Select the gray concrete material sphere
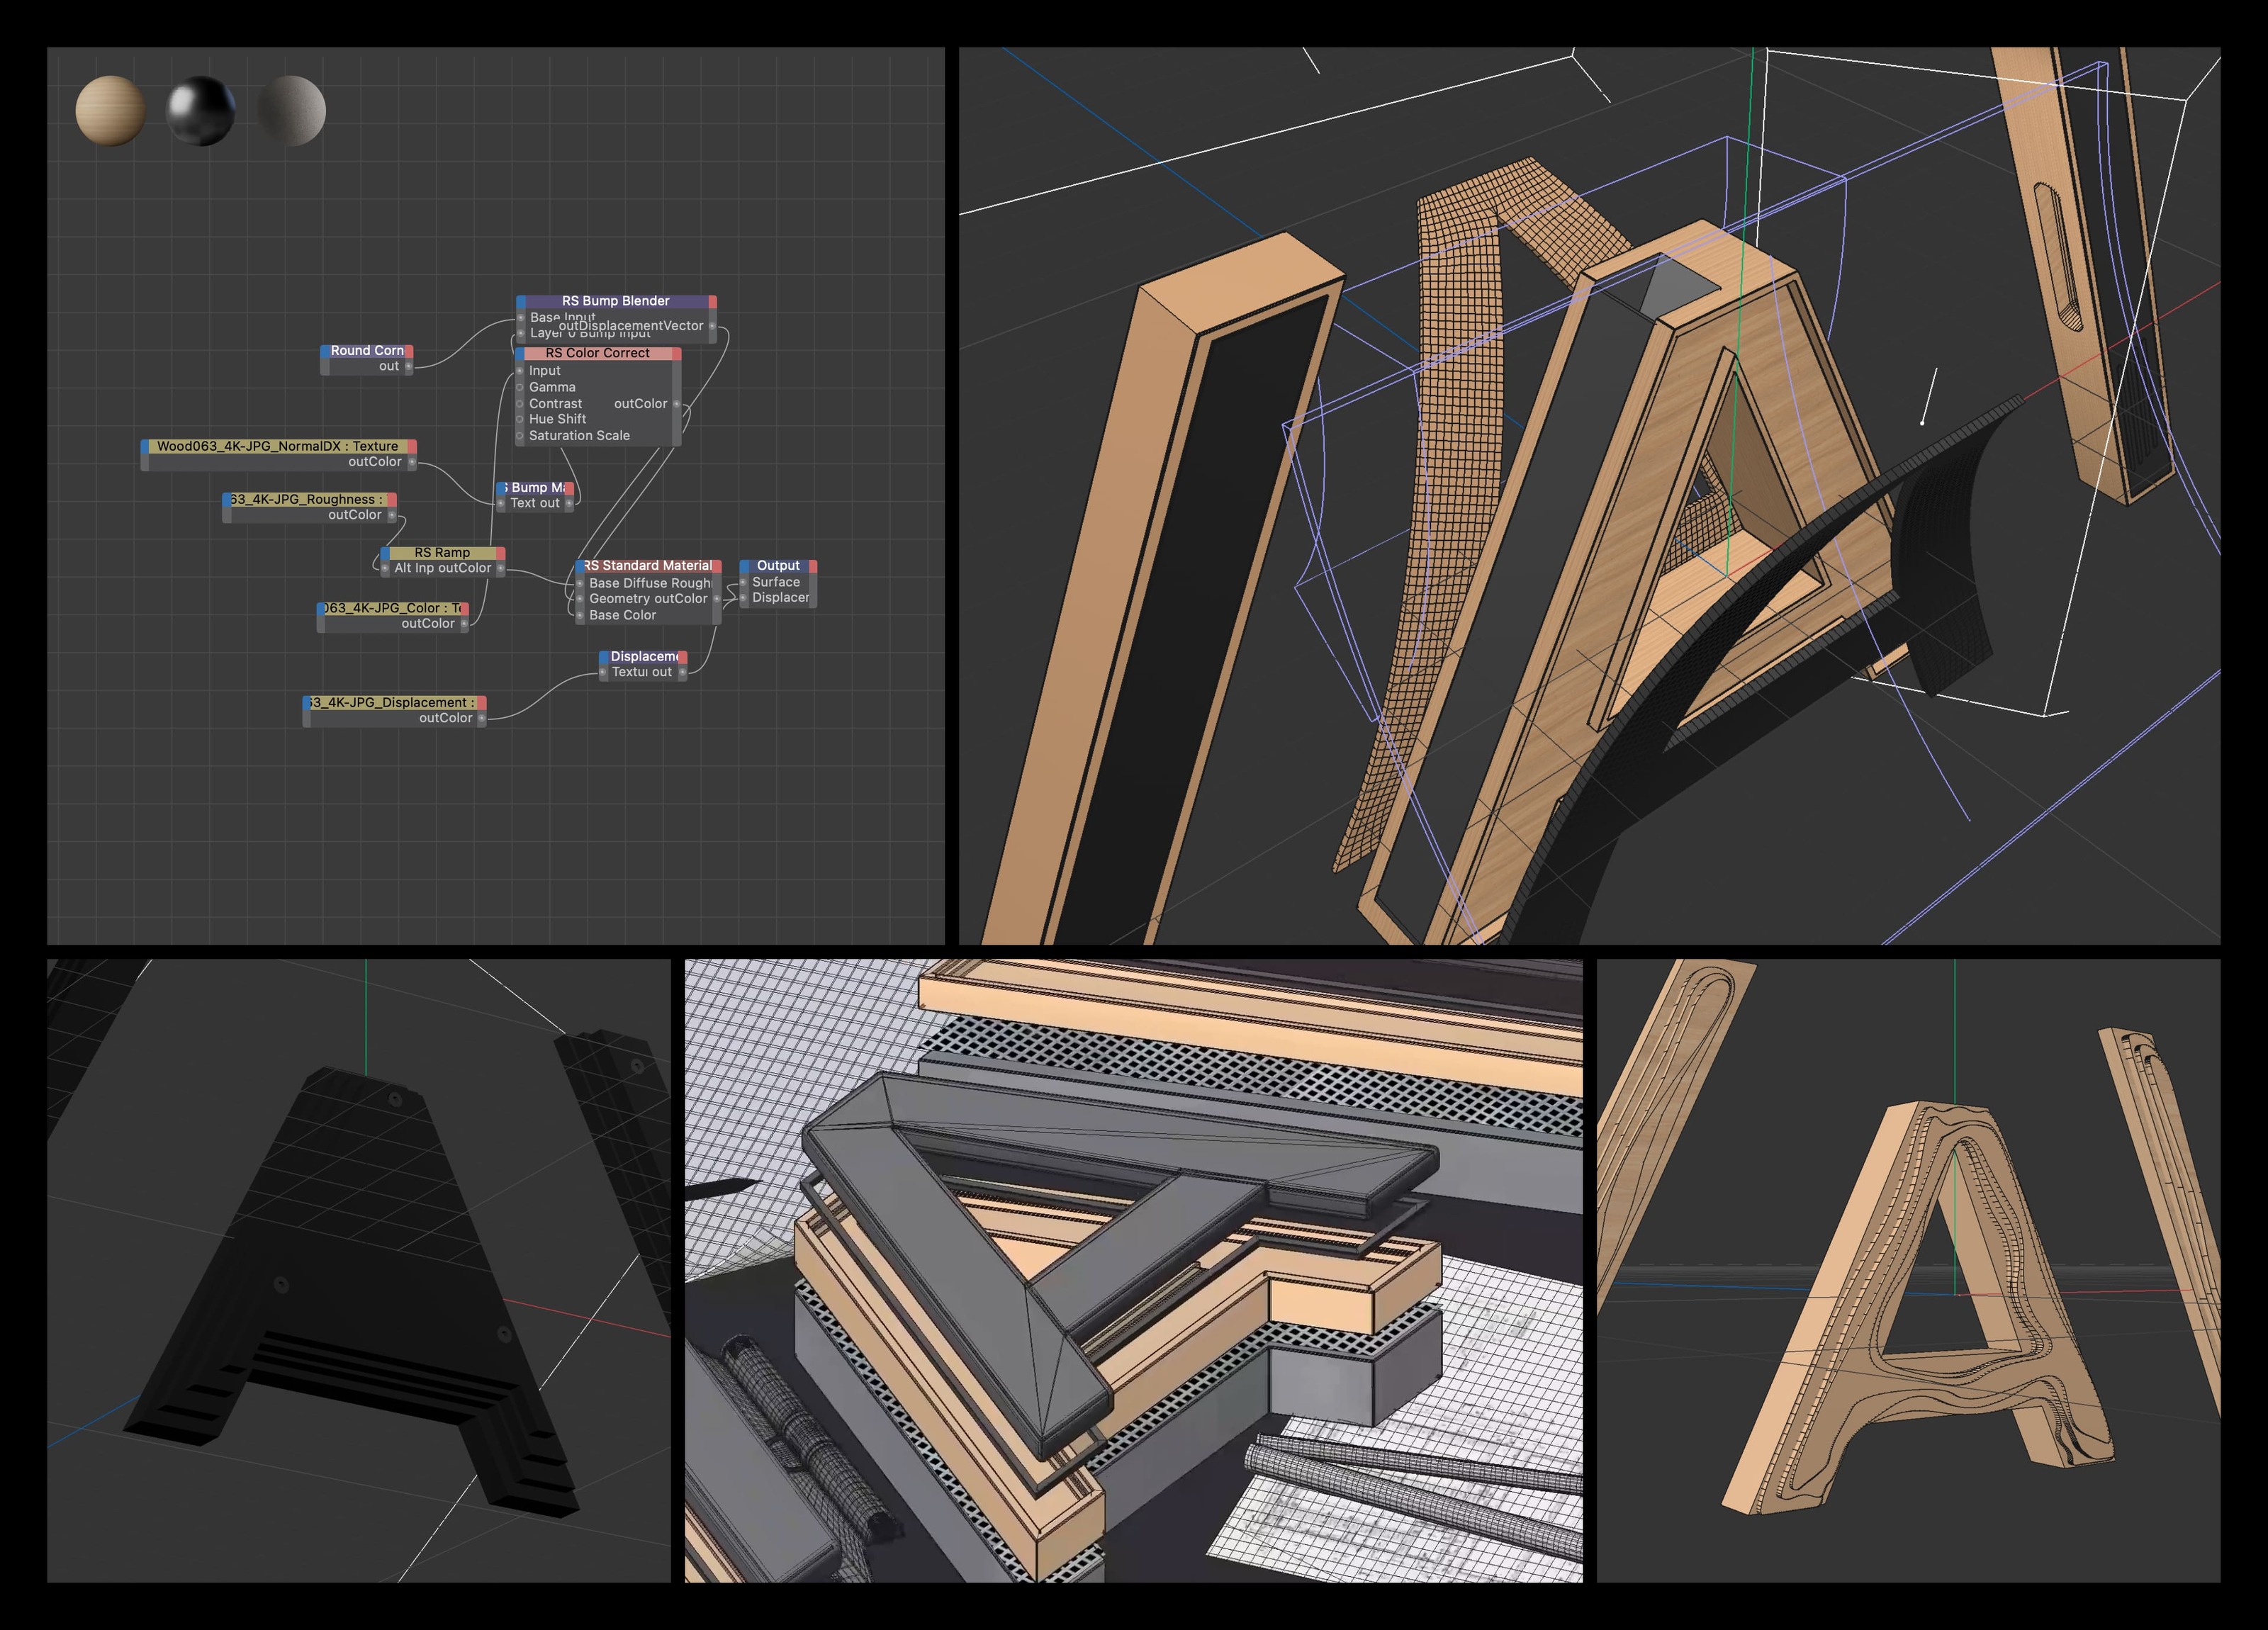Image resolution: width=2268 pixels, height=1630 pixels. coord(291,110)
